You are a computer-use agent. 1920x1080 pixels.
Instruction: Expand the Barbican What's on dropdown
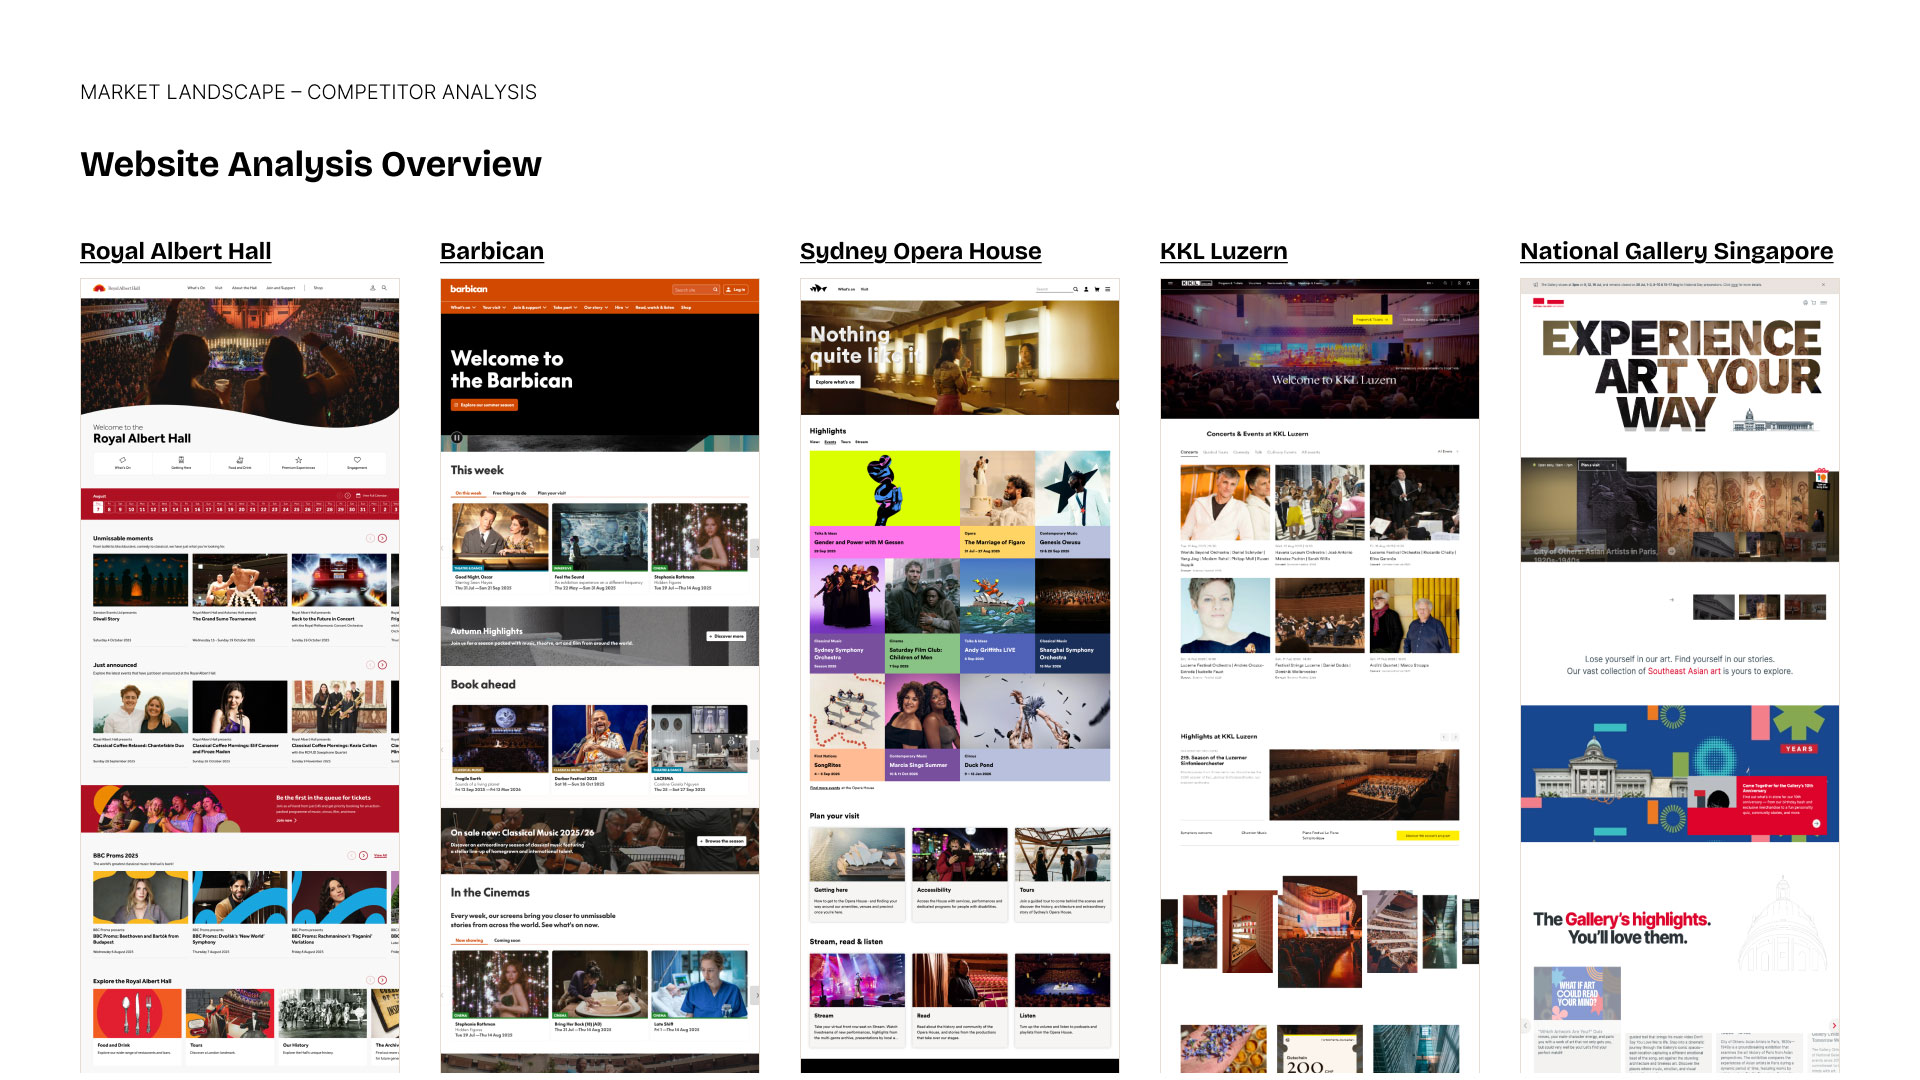pos(463,307)
